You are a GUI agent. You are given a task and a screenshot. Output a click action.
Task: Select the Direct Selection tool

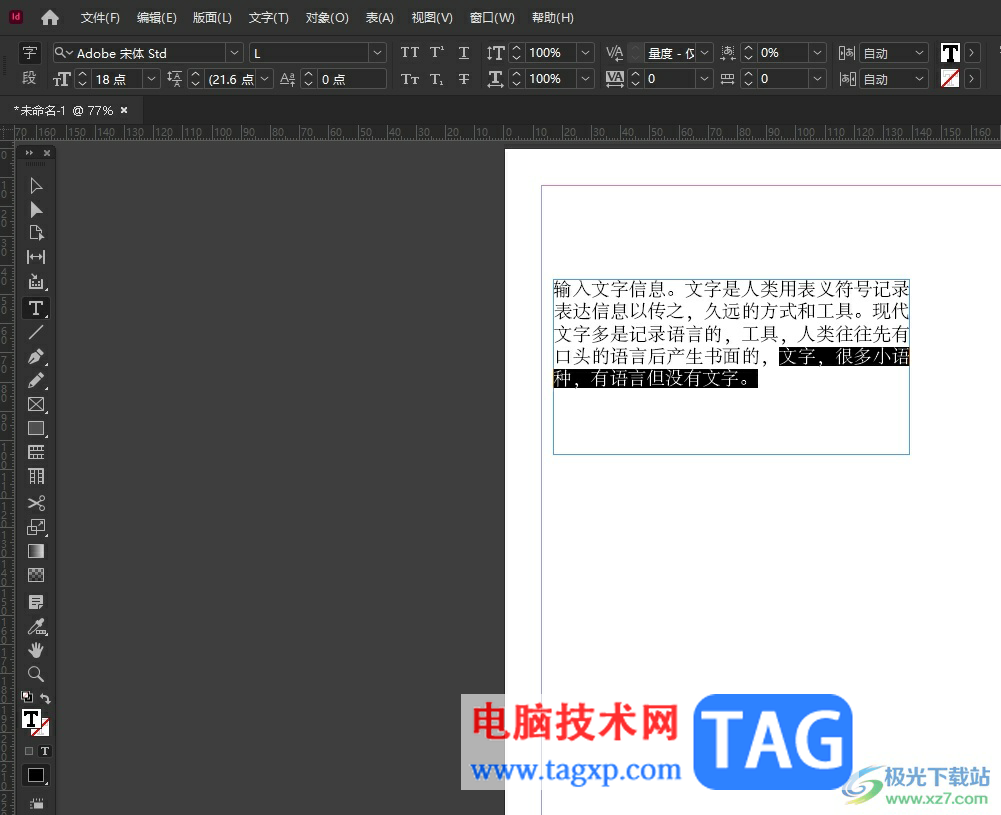[36, 210]
